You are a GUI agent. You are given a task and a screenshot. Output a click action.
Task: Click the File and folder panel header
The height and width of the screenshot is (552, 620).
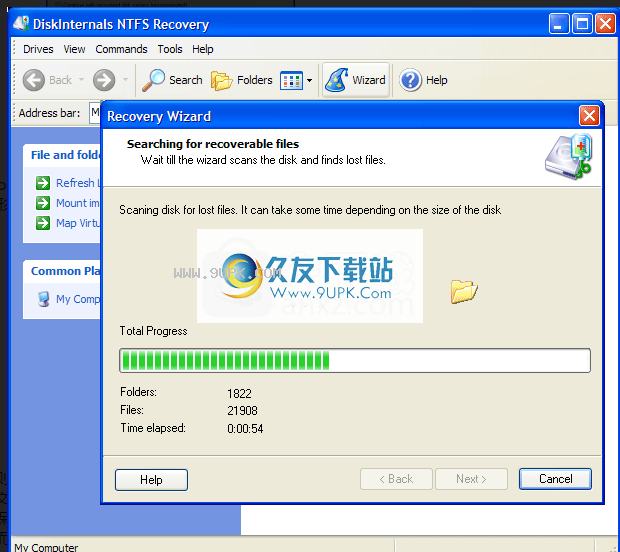(62, 155)
